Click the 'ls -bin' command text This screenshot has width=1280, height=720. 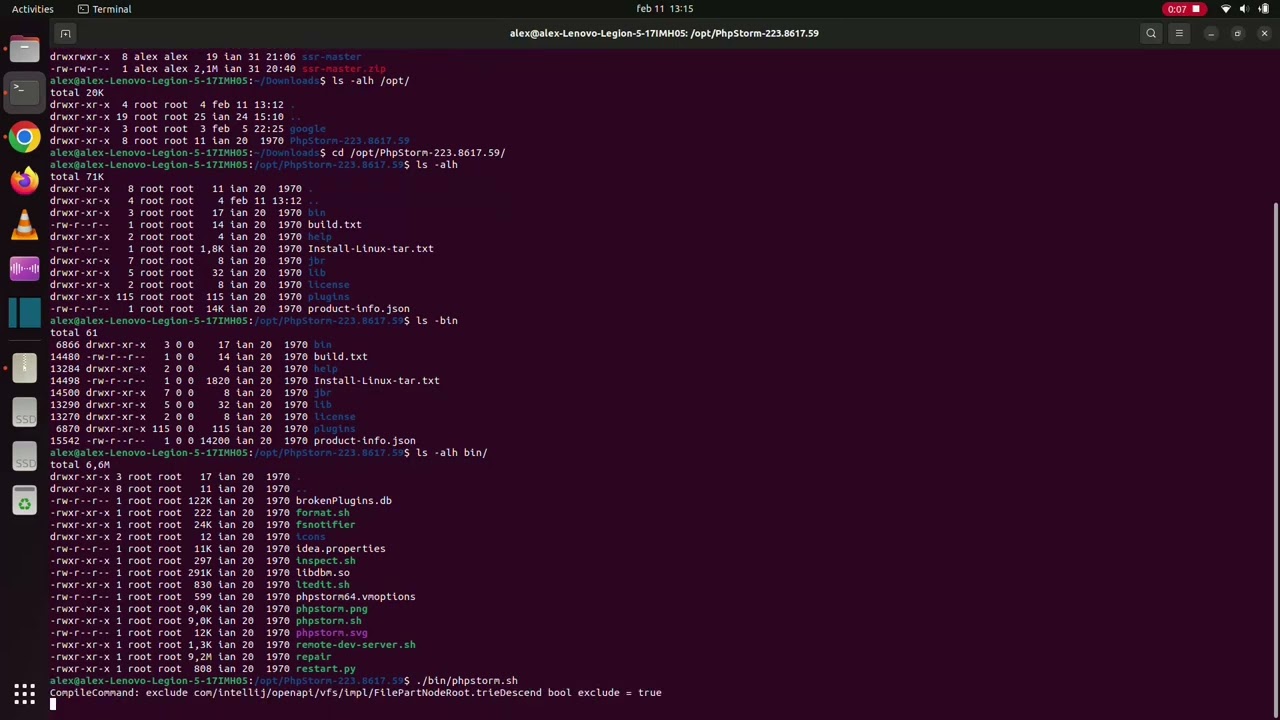(x=436, y=321)
